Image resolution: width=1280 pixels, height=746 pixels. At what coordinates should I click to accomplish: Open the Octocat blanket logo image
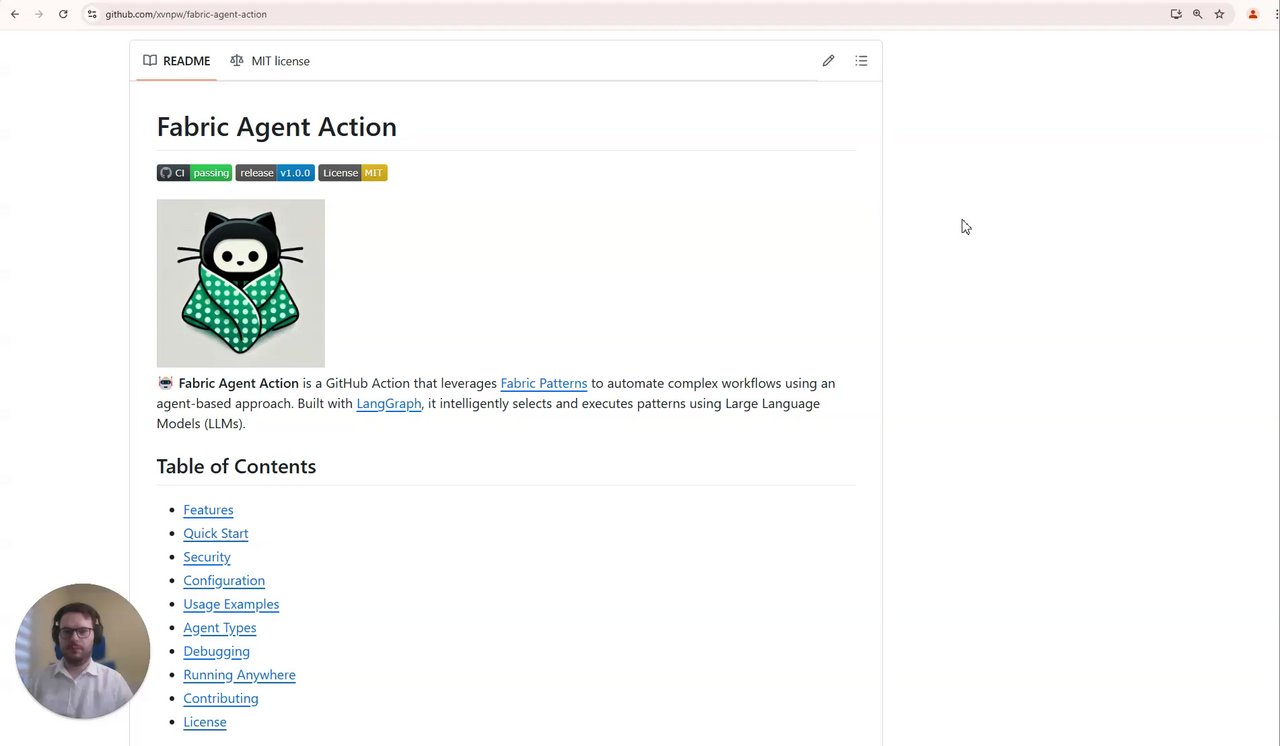click(x=241, y=283)
